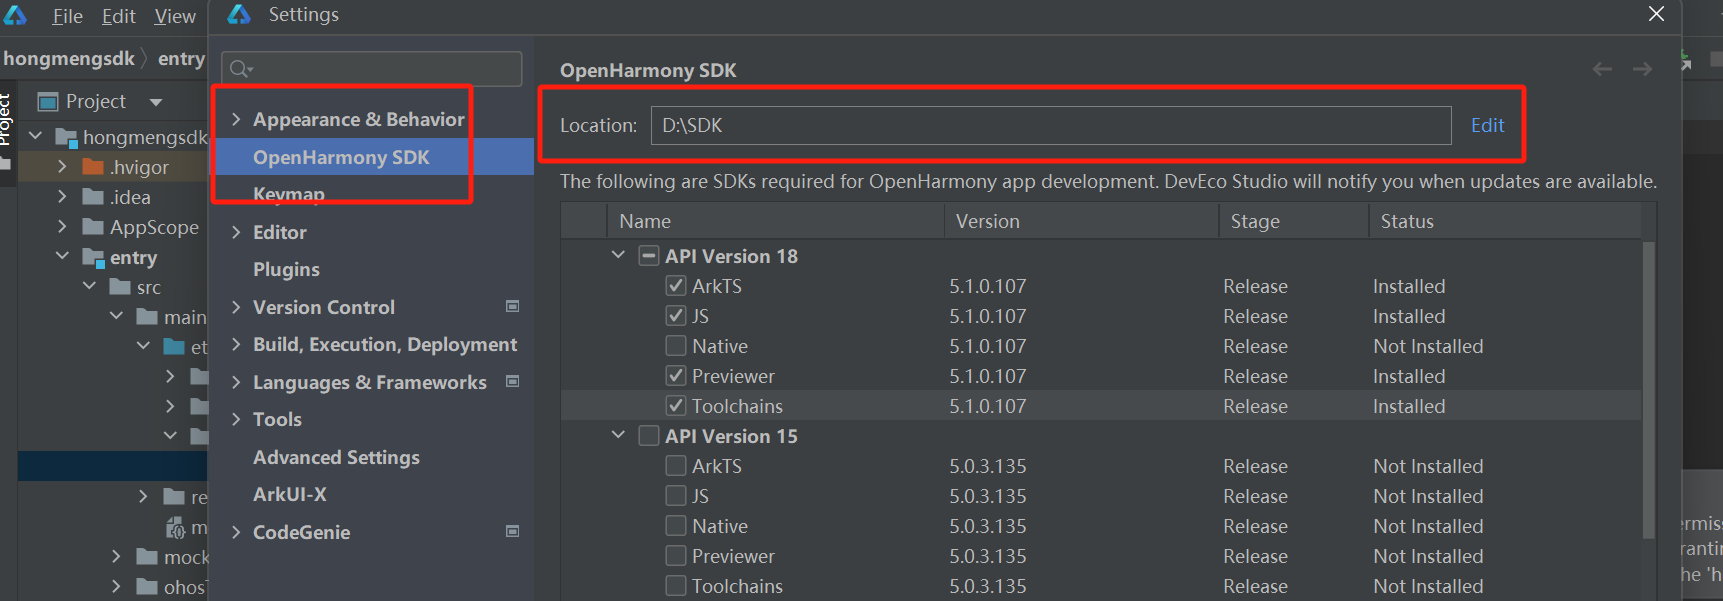This screenshot has height=601, width=1723.
Task: Collapse the API Version 18 group
Action: point(618,255)
